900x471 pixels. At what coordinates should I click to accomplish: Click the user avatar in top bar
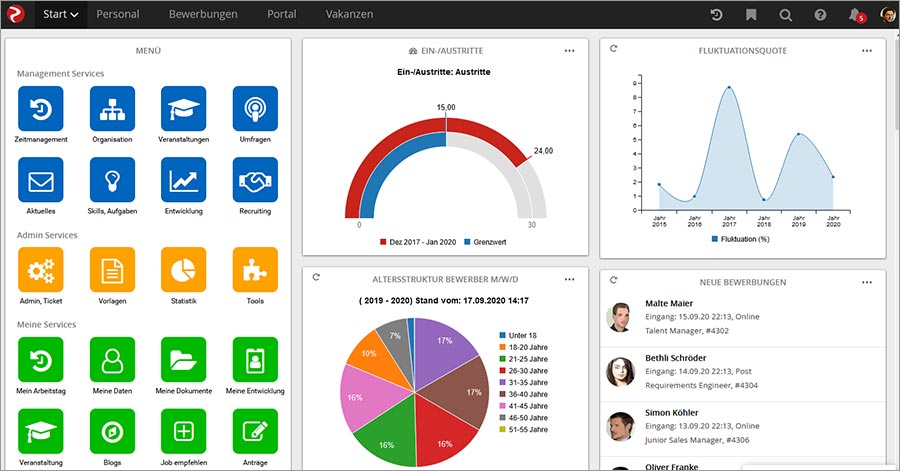point(887,14)
